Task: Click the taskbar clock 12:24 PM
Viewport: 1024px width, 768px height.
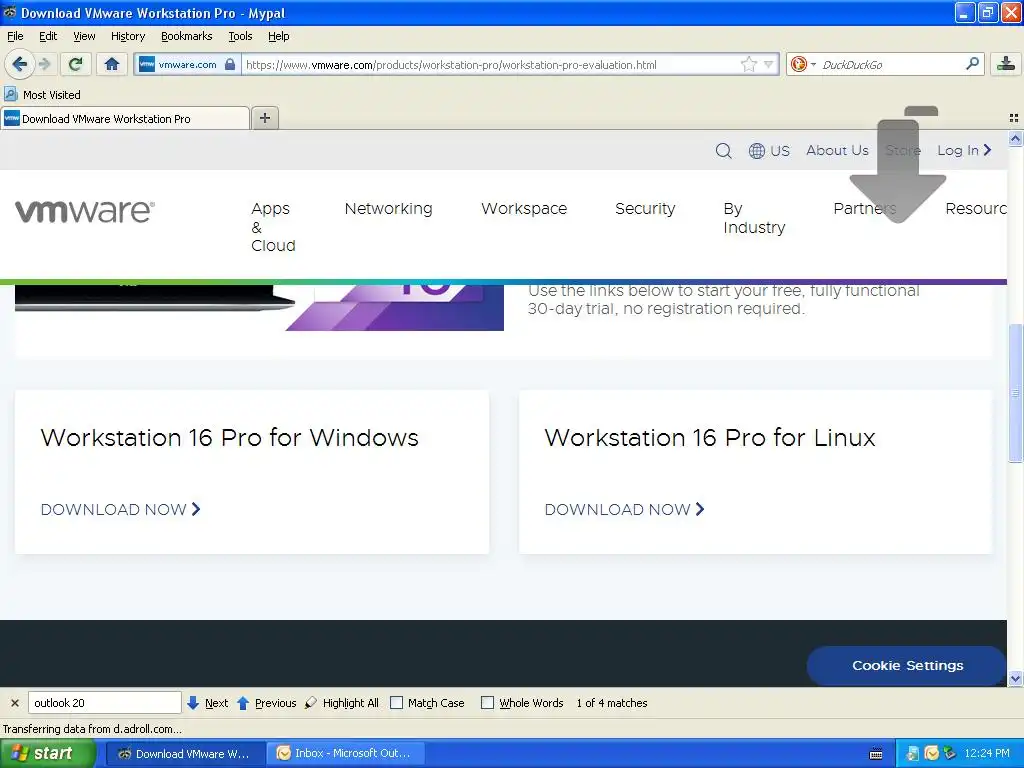Action: tap(987, 754)
